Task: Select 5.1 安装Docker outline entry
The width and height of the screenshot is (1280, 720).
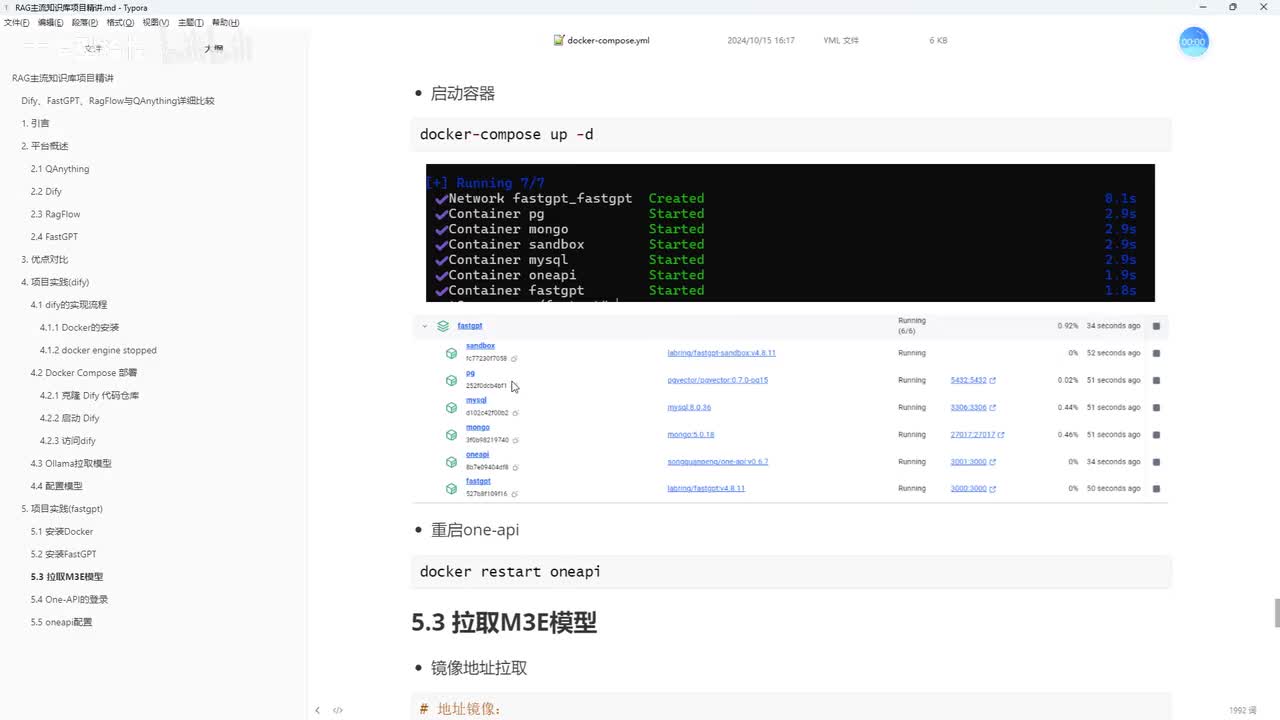Action: pyautogui.click(x=62, y=531)
